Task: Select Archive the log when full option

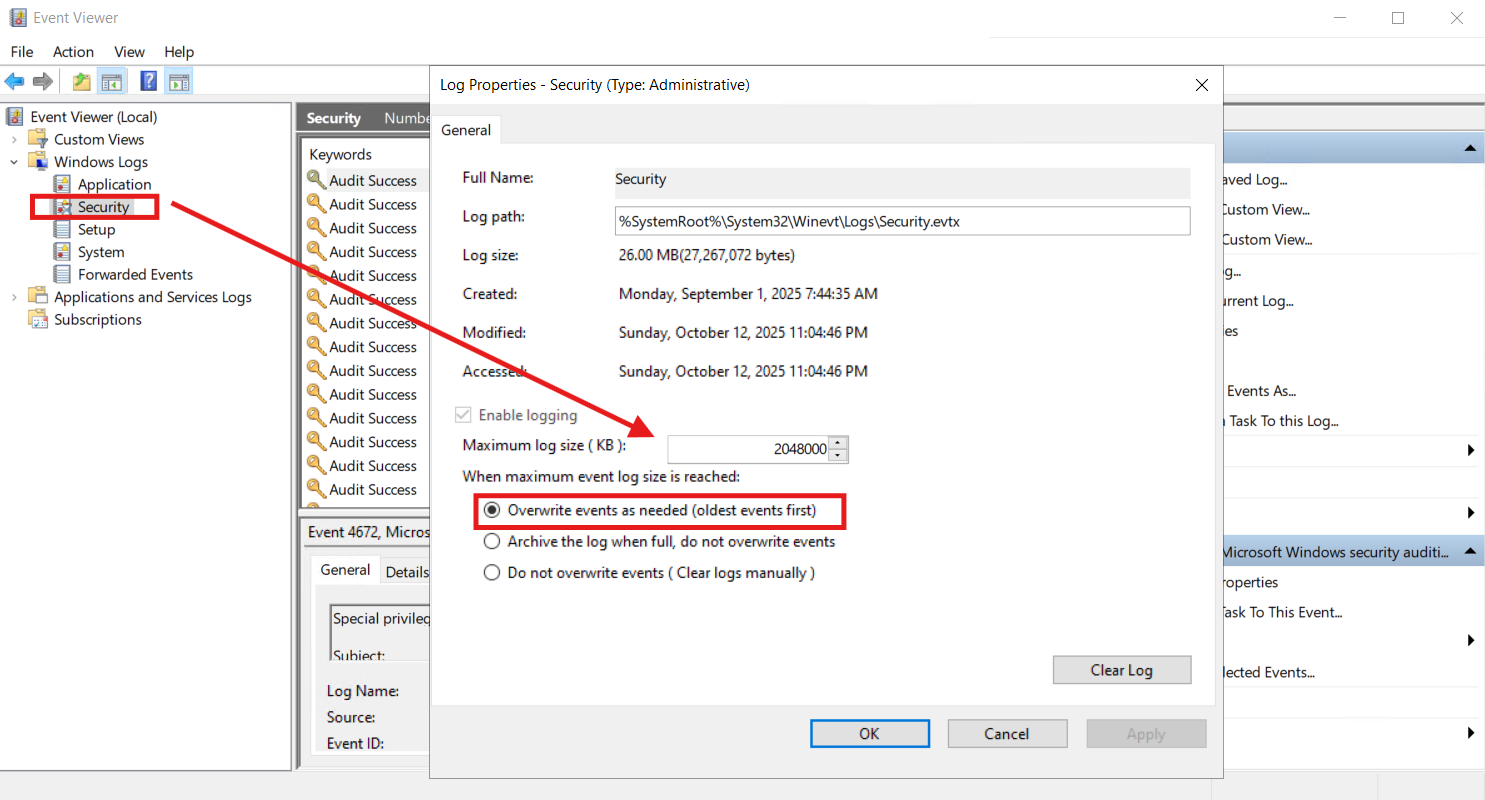Action: pyautogui.click(x=492, y=541)
